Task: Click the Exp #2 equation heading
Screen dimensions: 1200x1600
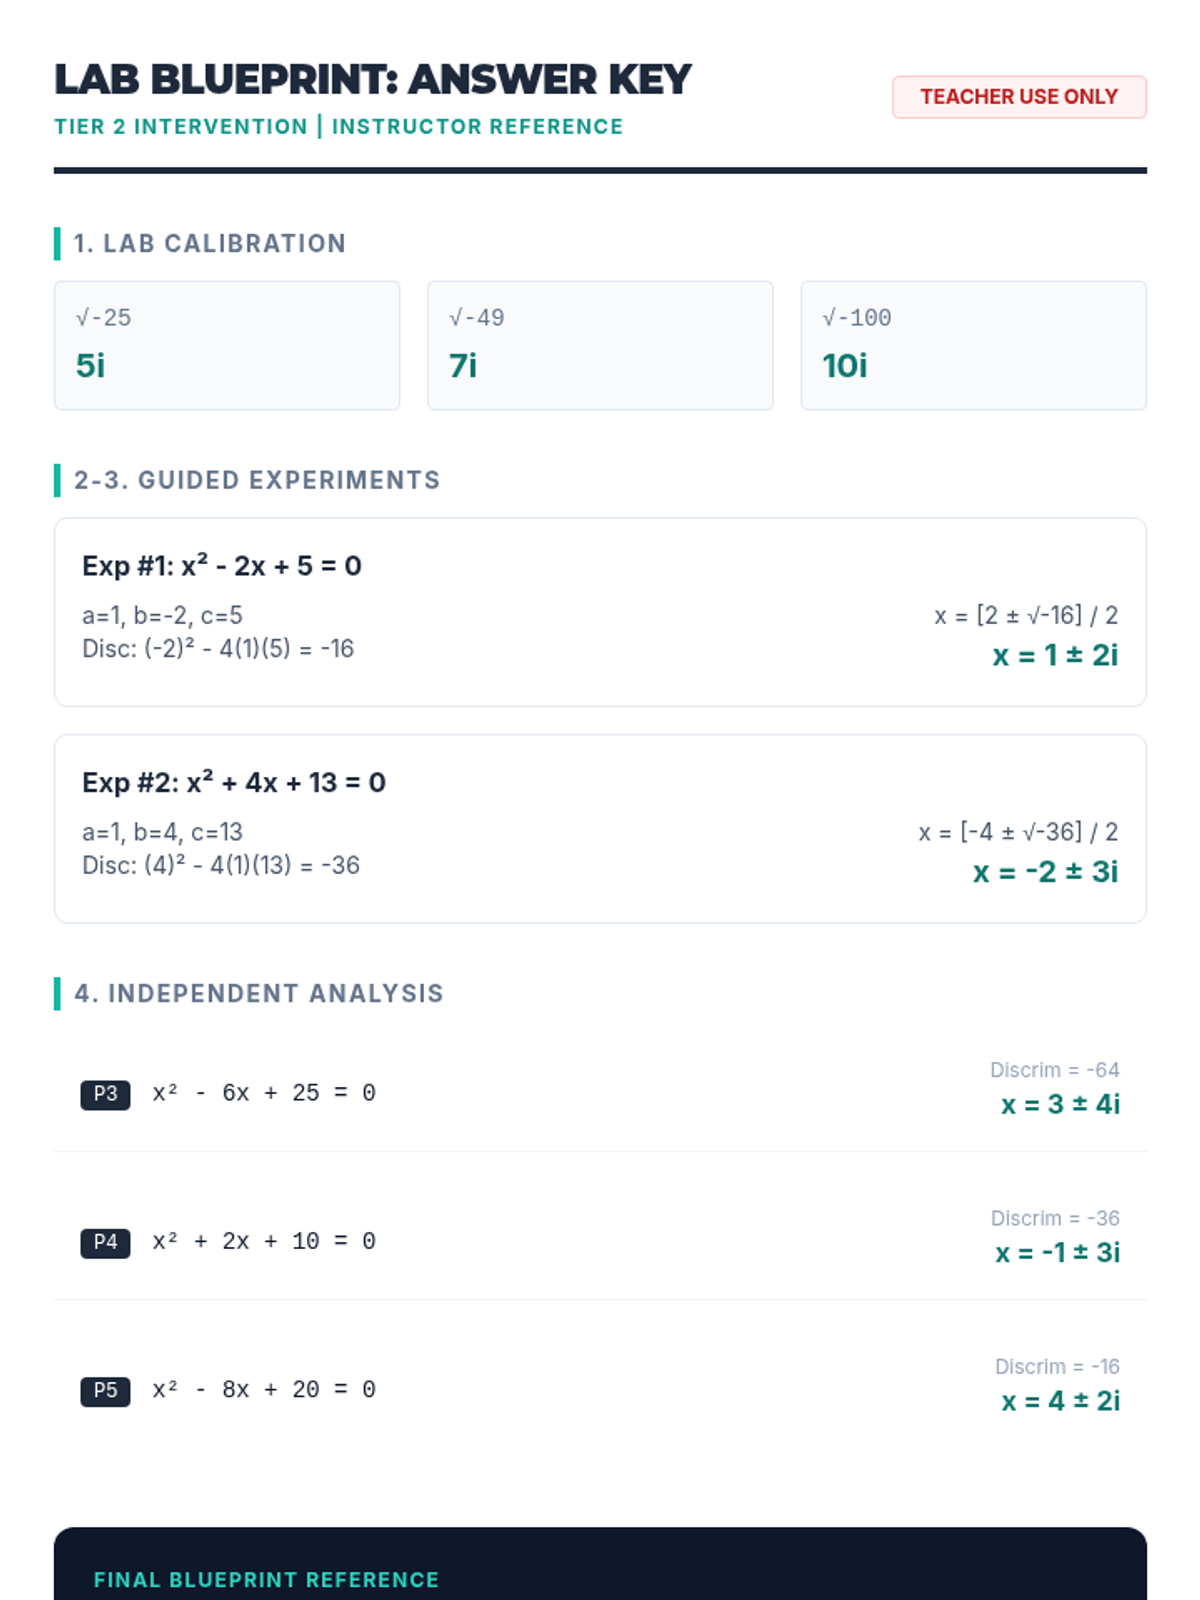Action: click(x=234, y=782)
